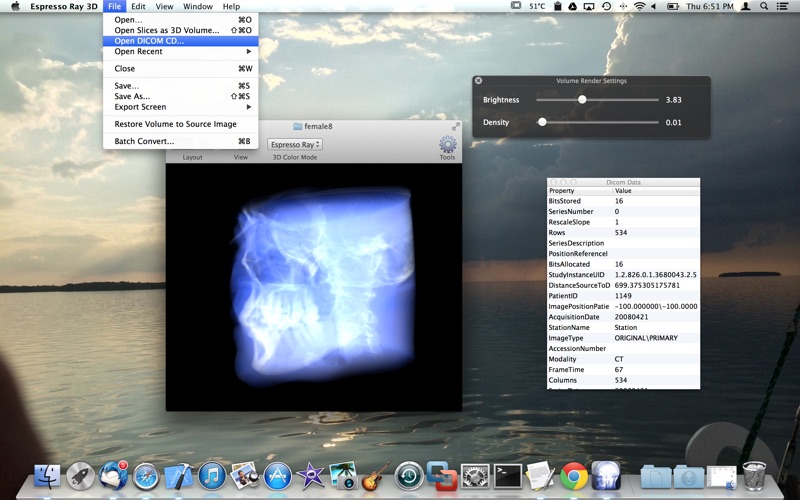800x500 pixels.
Task: Click the Brightness slider handle
Action: click(582, 100)
